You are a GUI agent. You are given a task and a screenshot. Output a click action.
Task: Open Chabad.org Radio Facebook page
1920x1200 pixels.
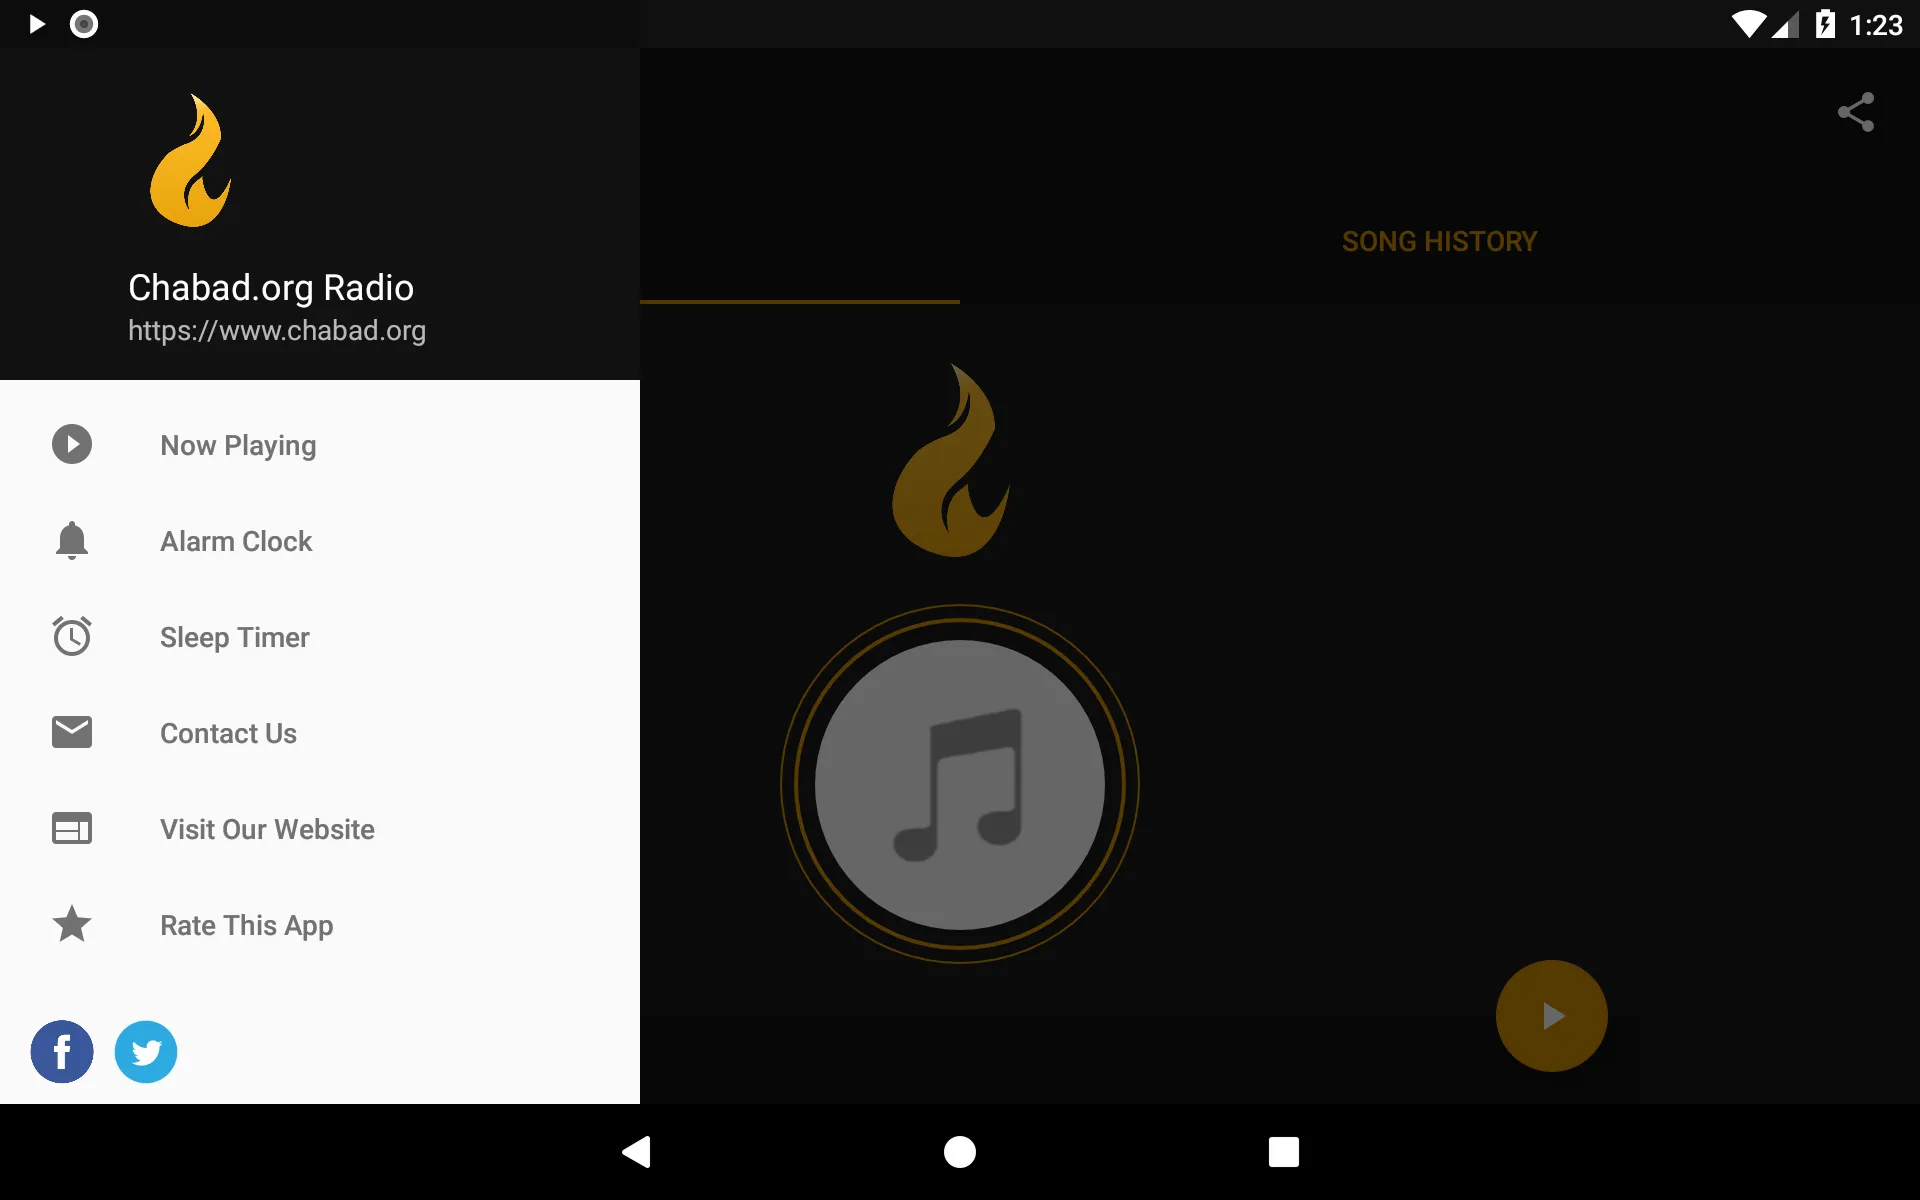pos(62,1051)
